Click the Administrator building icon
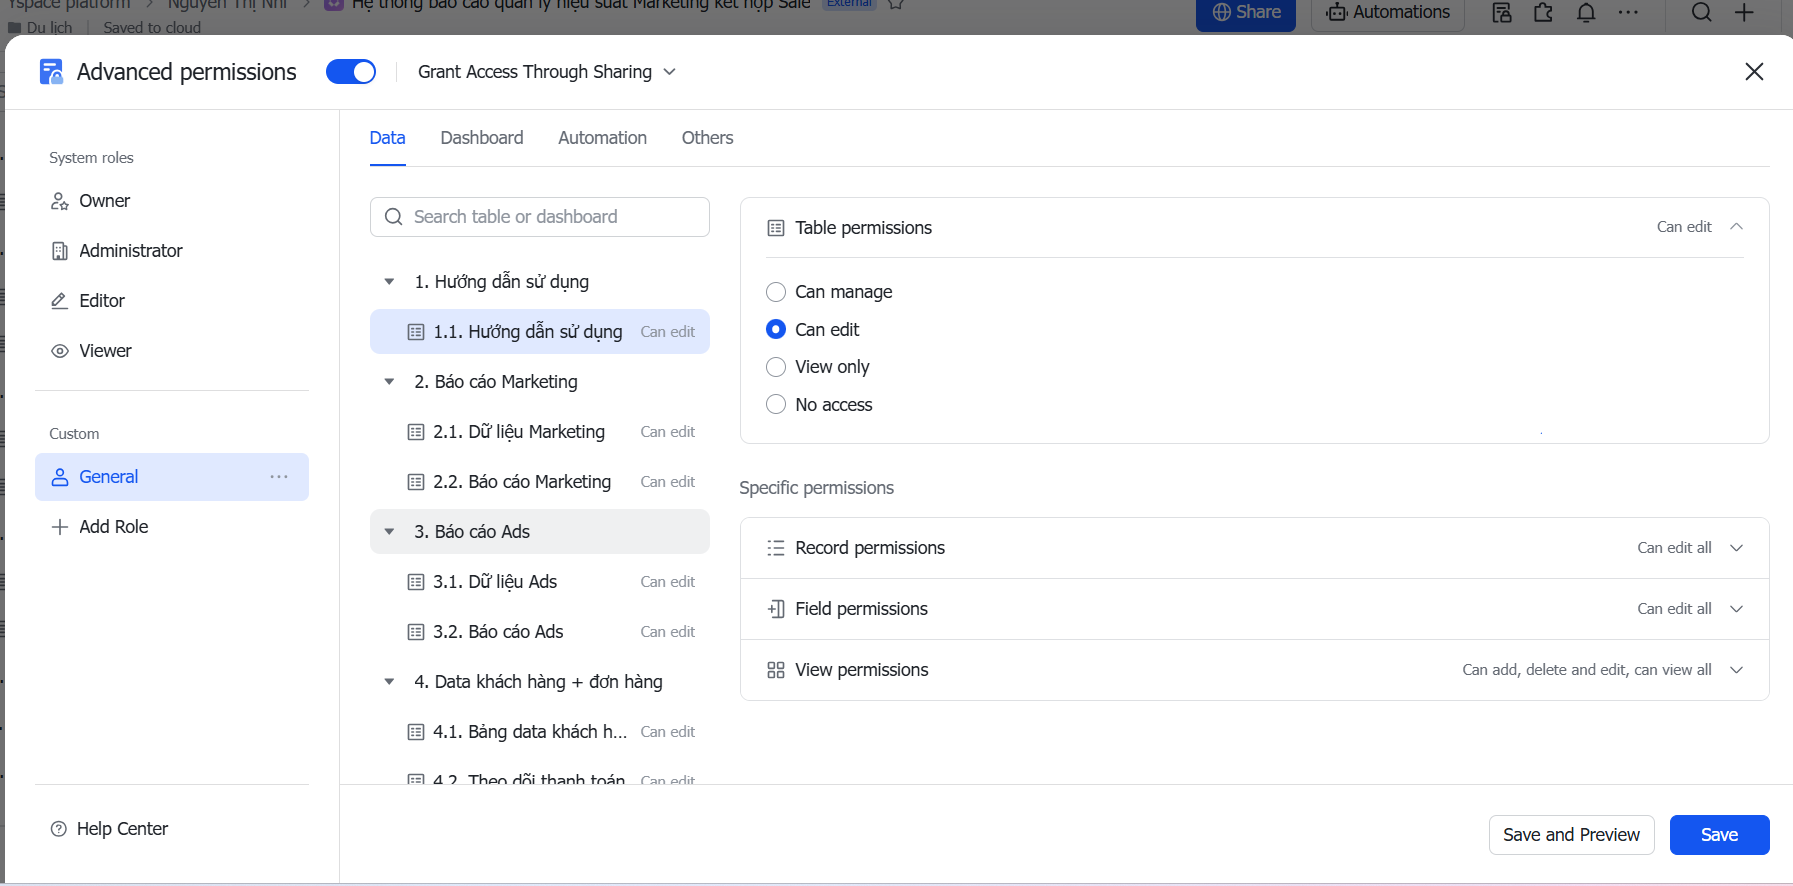Screen dimensions: 1793x886 point(60,251)
